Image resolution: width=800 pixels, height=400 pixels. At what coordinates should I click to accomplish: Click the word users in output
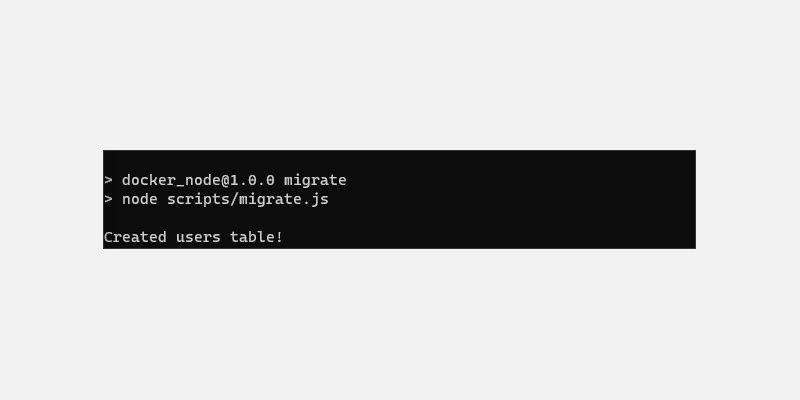(198, 238)
